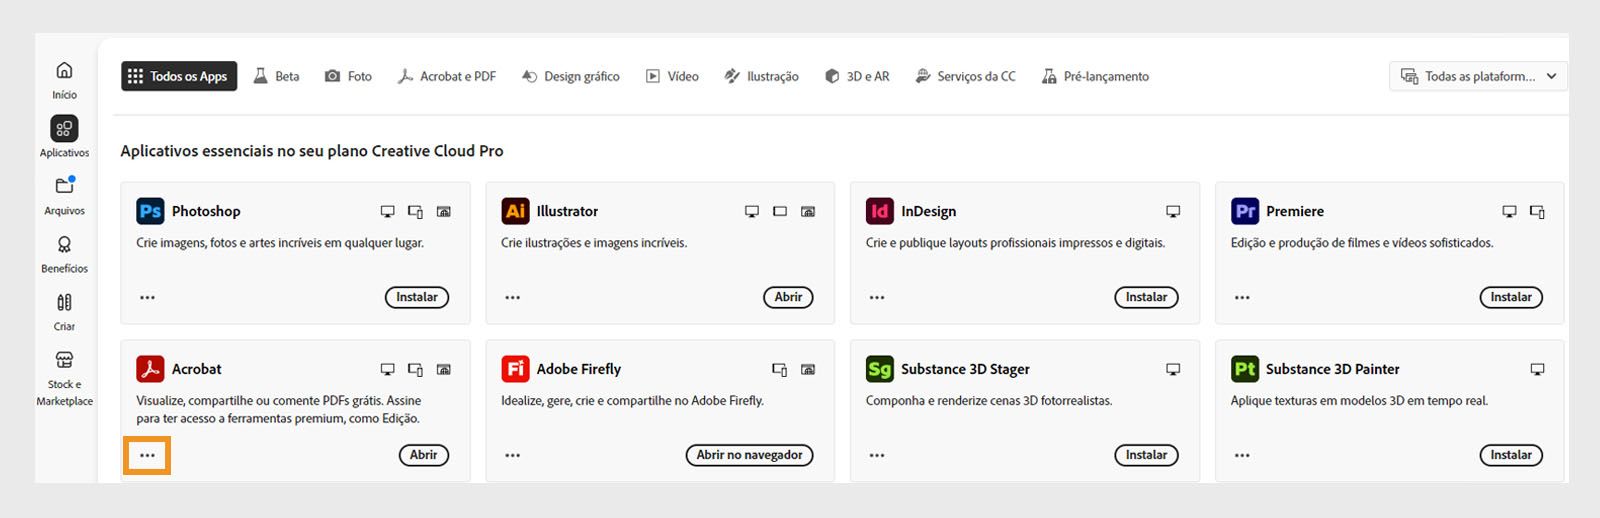Switch to the Vídeo tab
1600x518 pixels.
point(672,76)
